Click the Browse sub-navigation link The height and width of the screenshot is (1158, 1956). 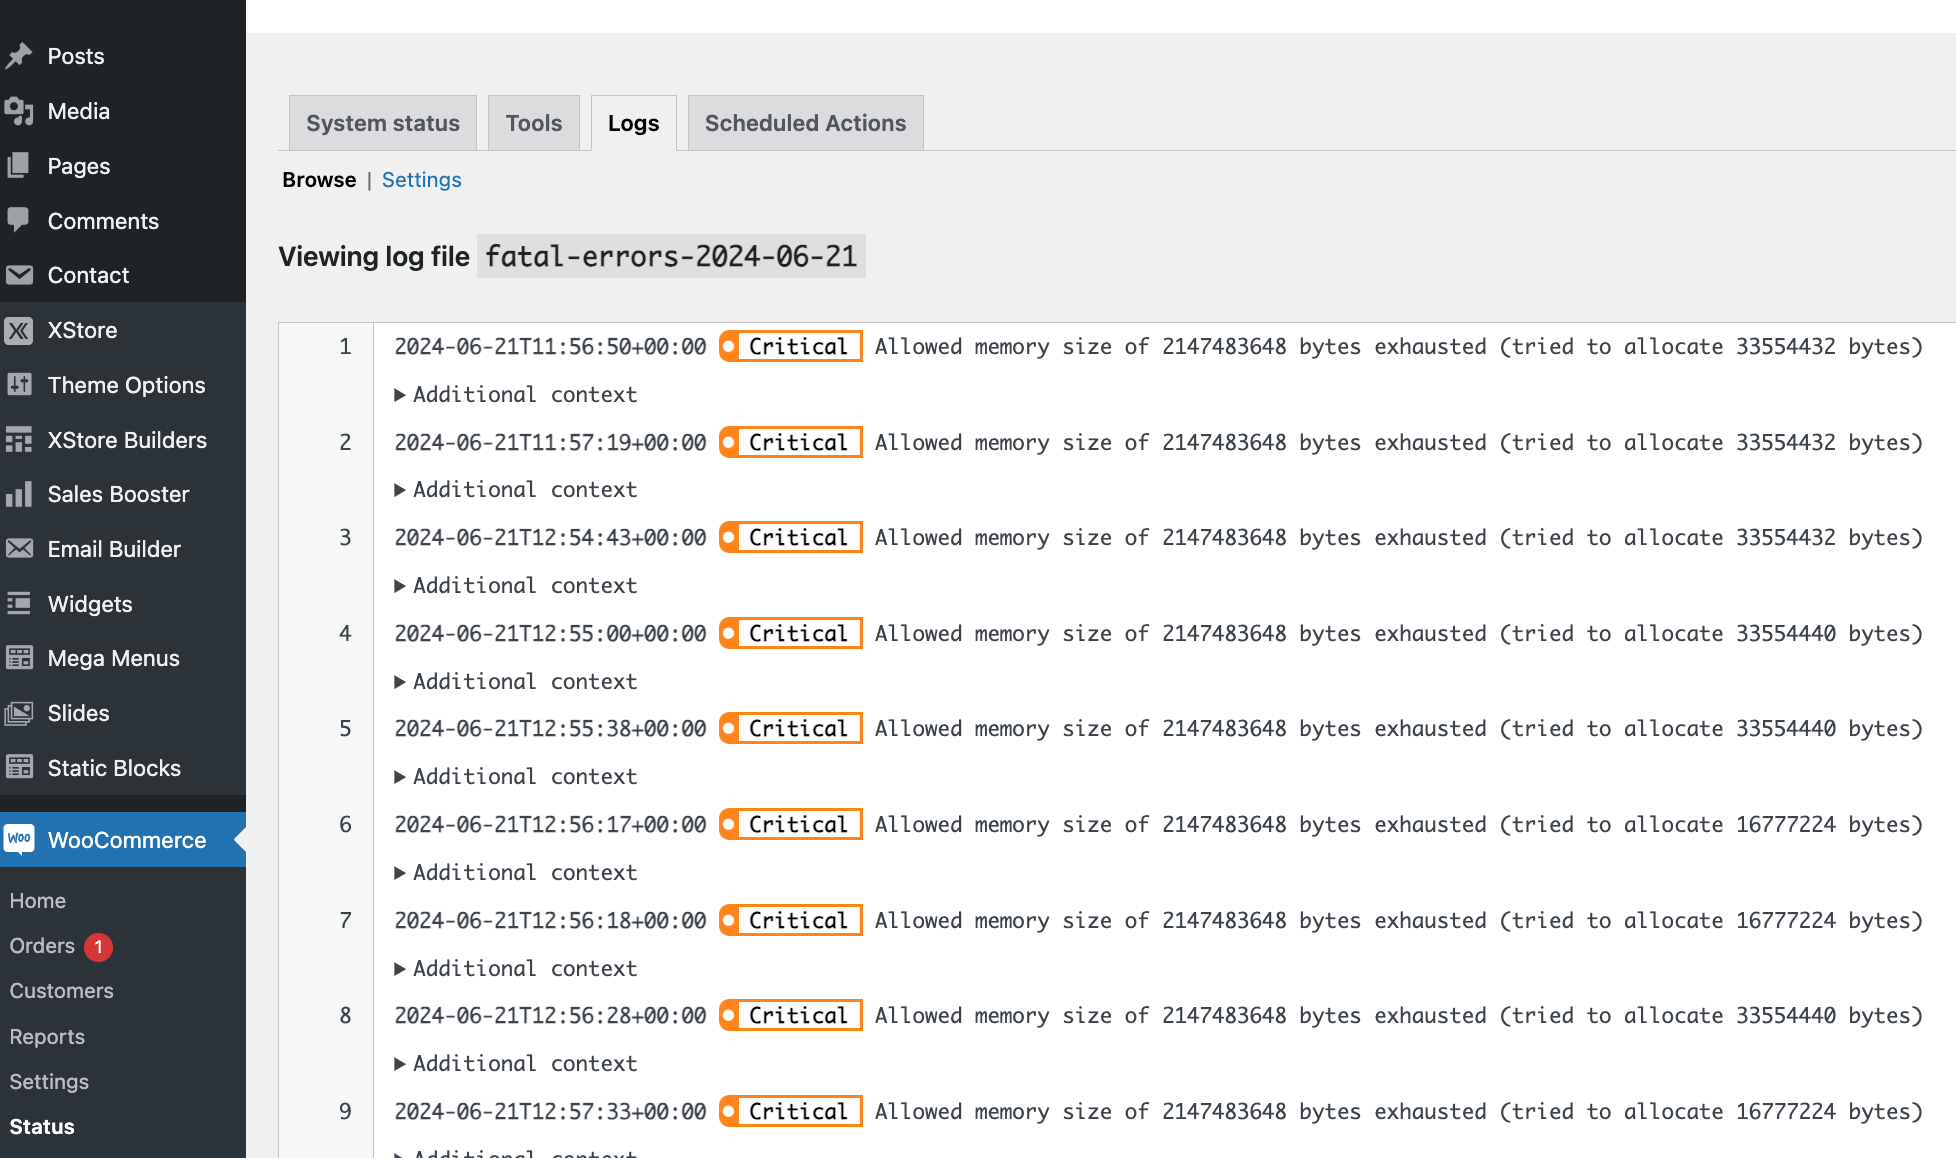click(x=319, y=180)
